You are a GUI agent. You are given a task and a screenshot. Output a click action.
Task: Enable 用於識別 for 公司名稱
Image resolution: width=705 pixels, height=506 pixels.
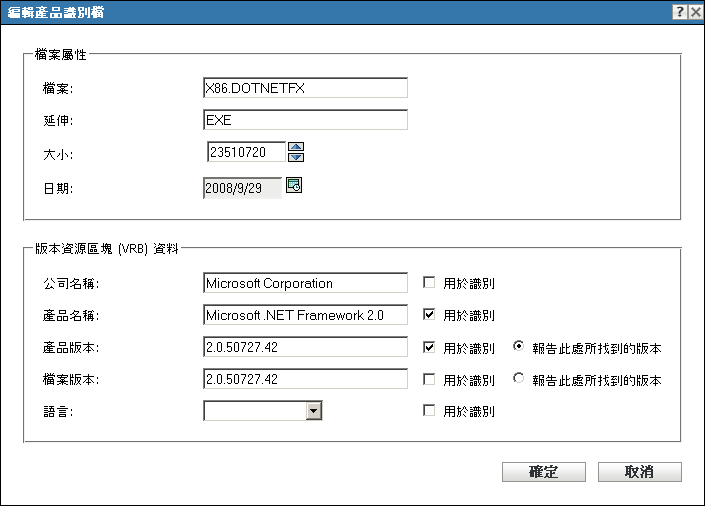click(429, 283)
